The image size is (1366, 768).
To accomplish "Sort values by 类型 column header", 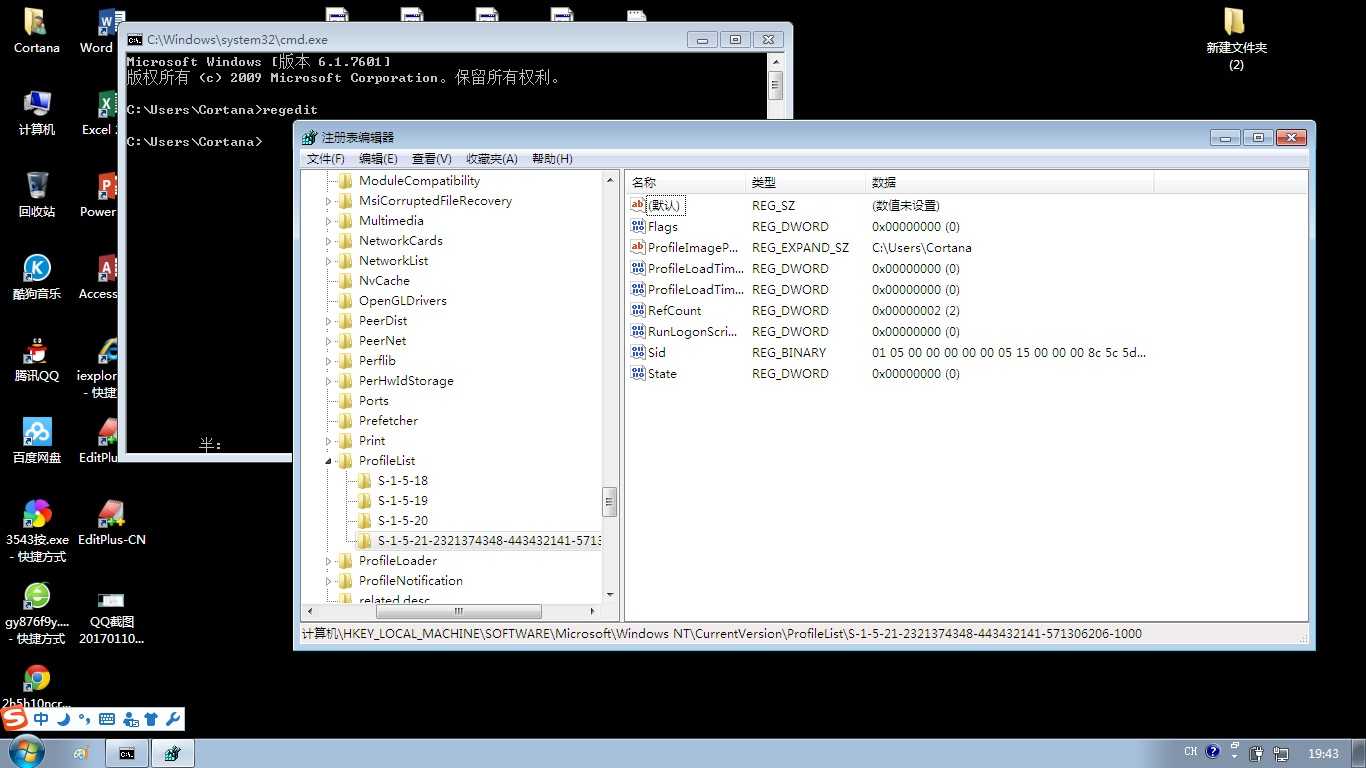I will point(806,183).
